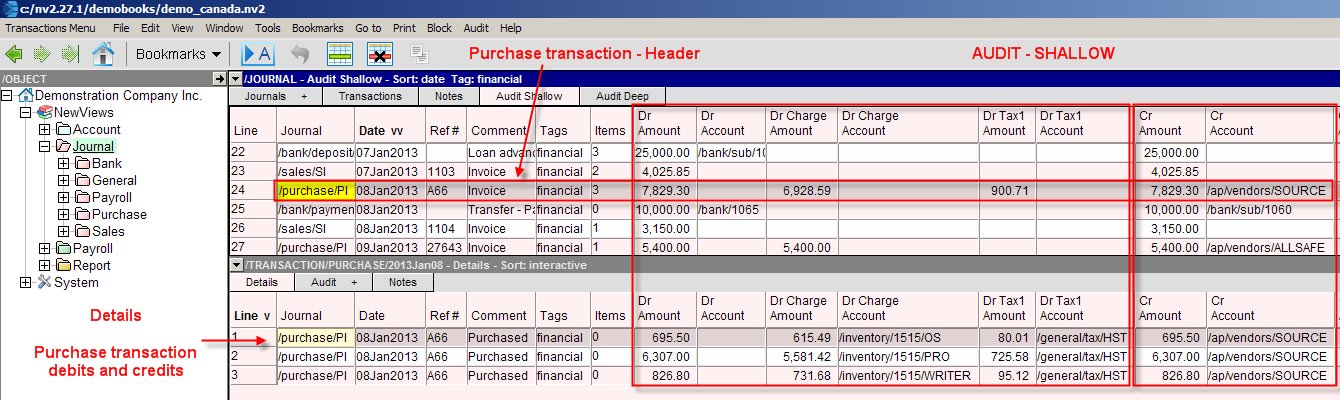Select the Report folder in tree
The width and height of the screenshot is (1340, 400).
click(91, 266)
